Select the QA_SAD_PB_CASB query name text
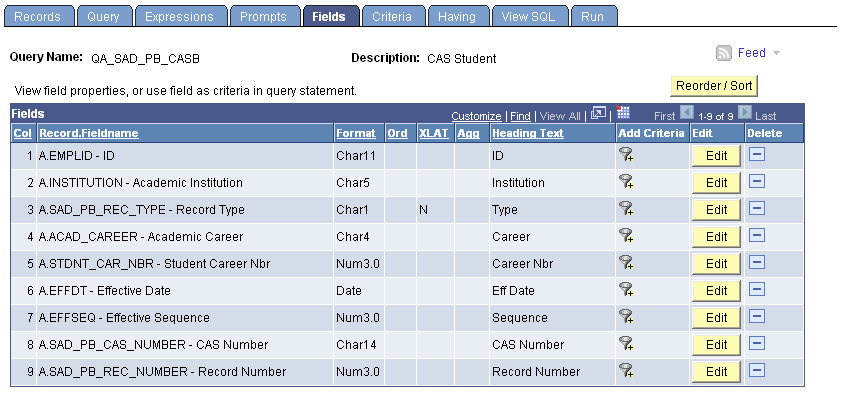Image resolution: width=844 pixels, height=396 pixels. 145,59
